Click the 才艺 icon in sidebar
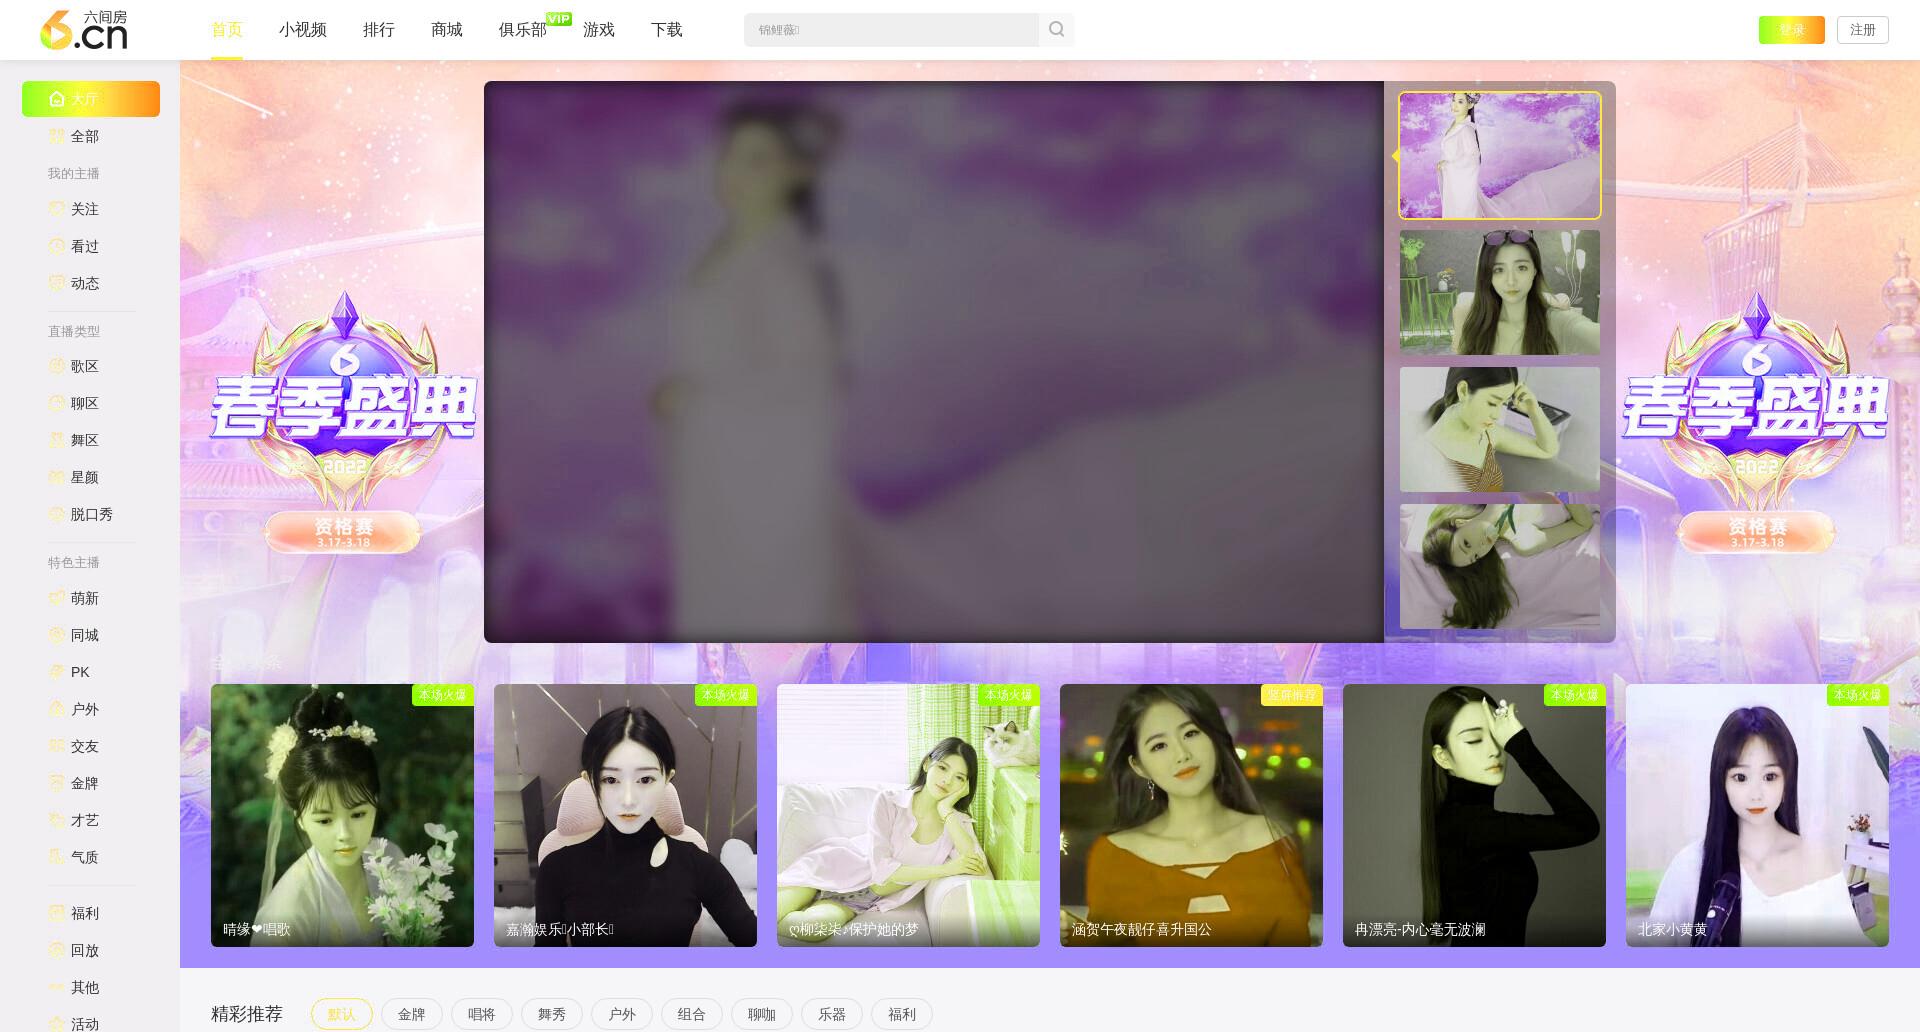The image size is (1920, 1032). pos(57,820)
